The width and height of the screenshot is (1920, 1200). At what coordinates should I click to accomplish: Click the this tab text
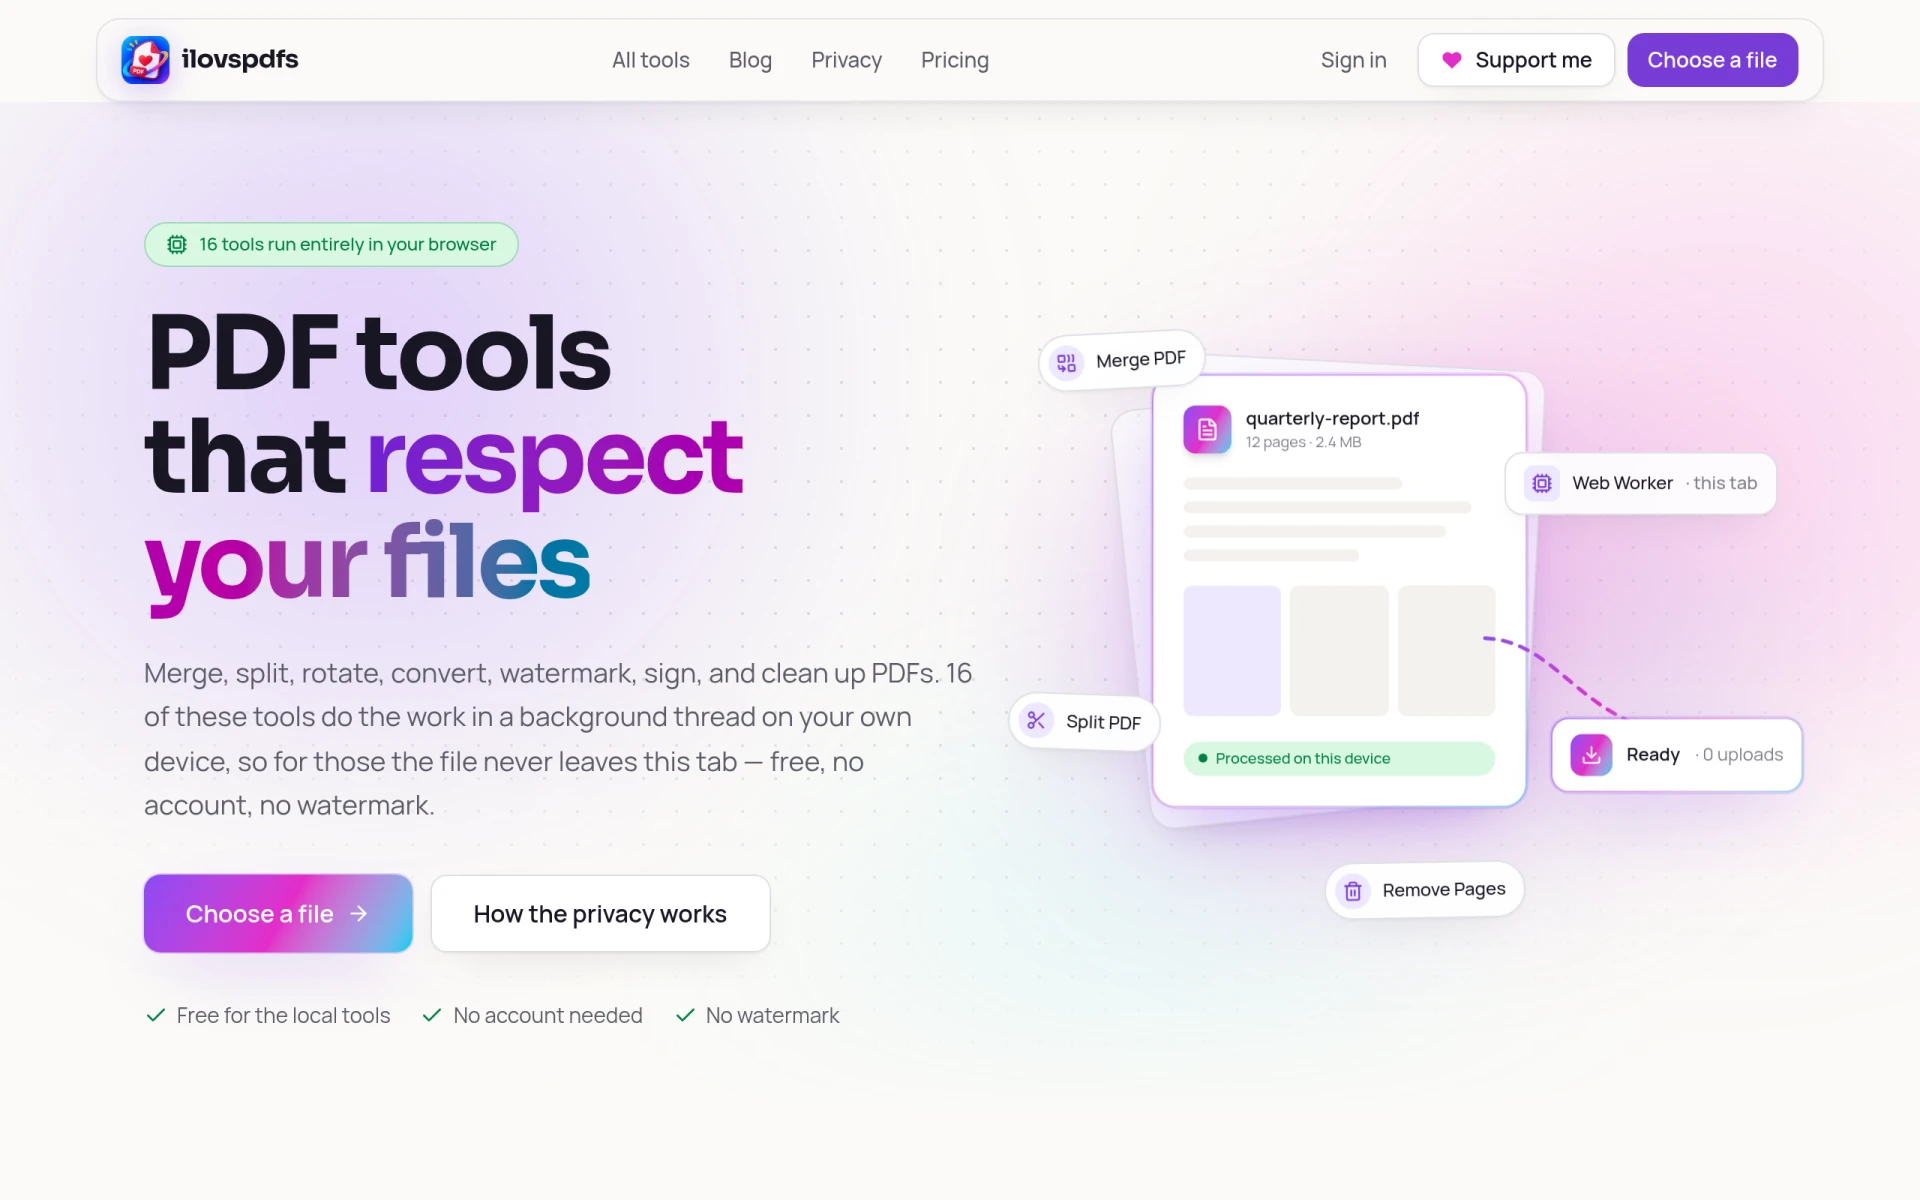pyautogui.click(x=1725, y=483)
